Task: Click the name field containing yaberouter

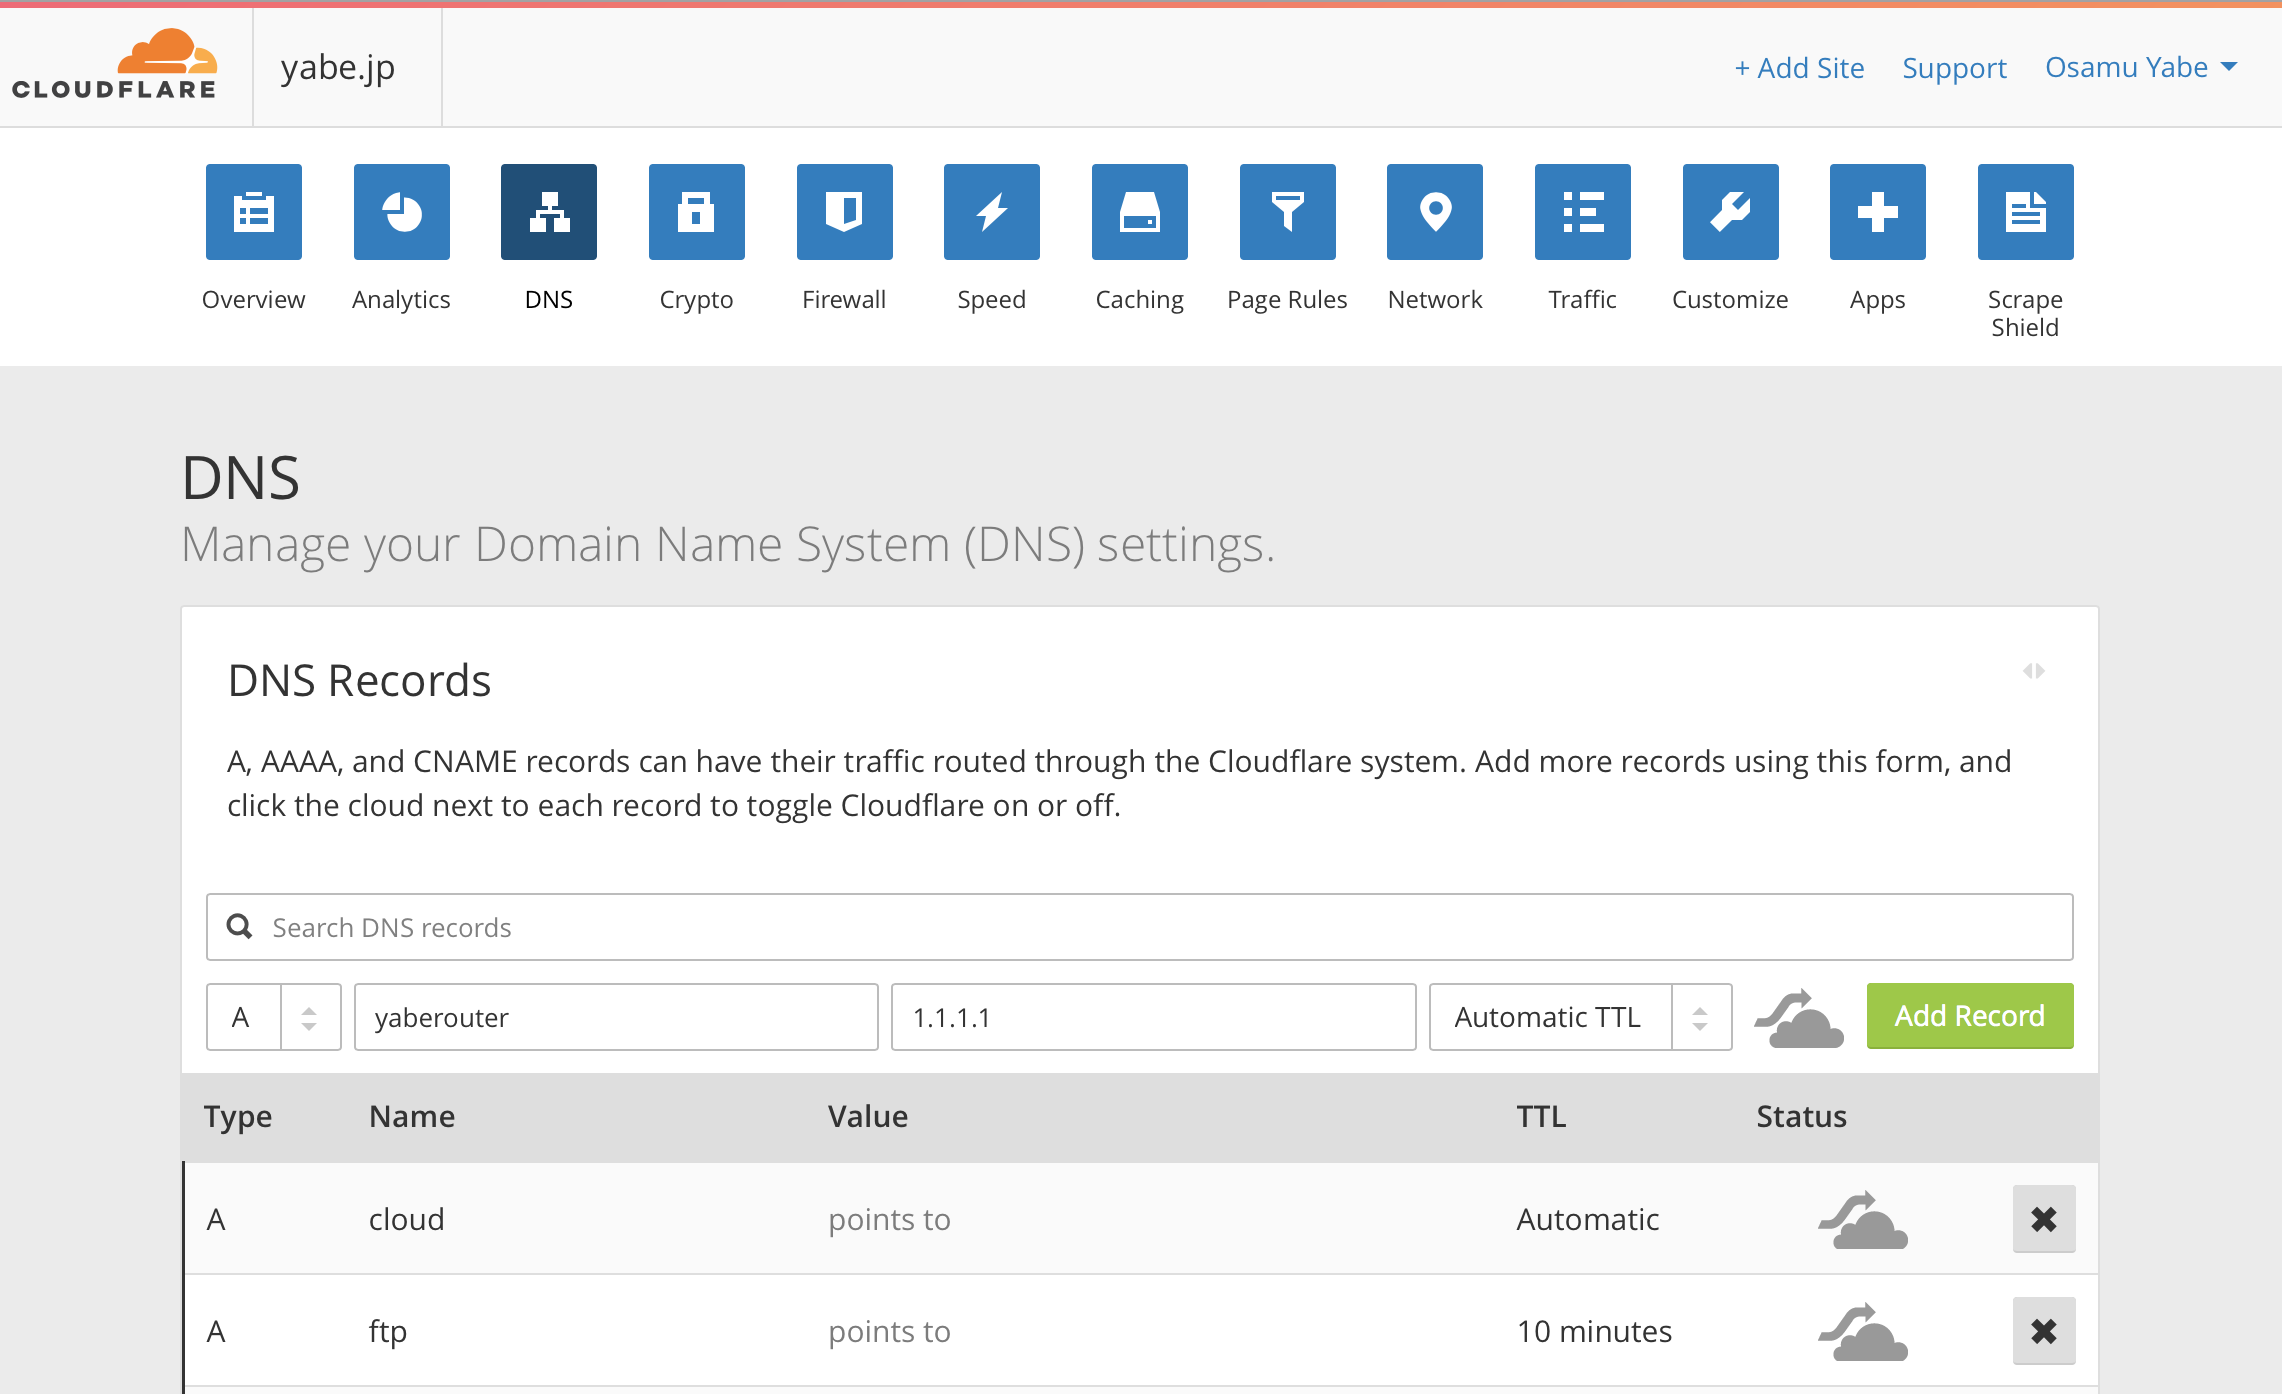Action: [616, 1017]
